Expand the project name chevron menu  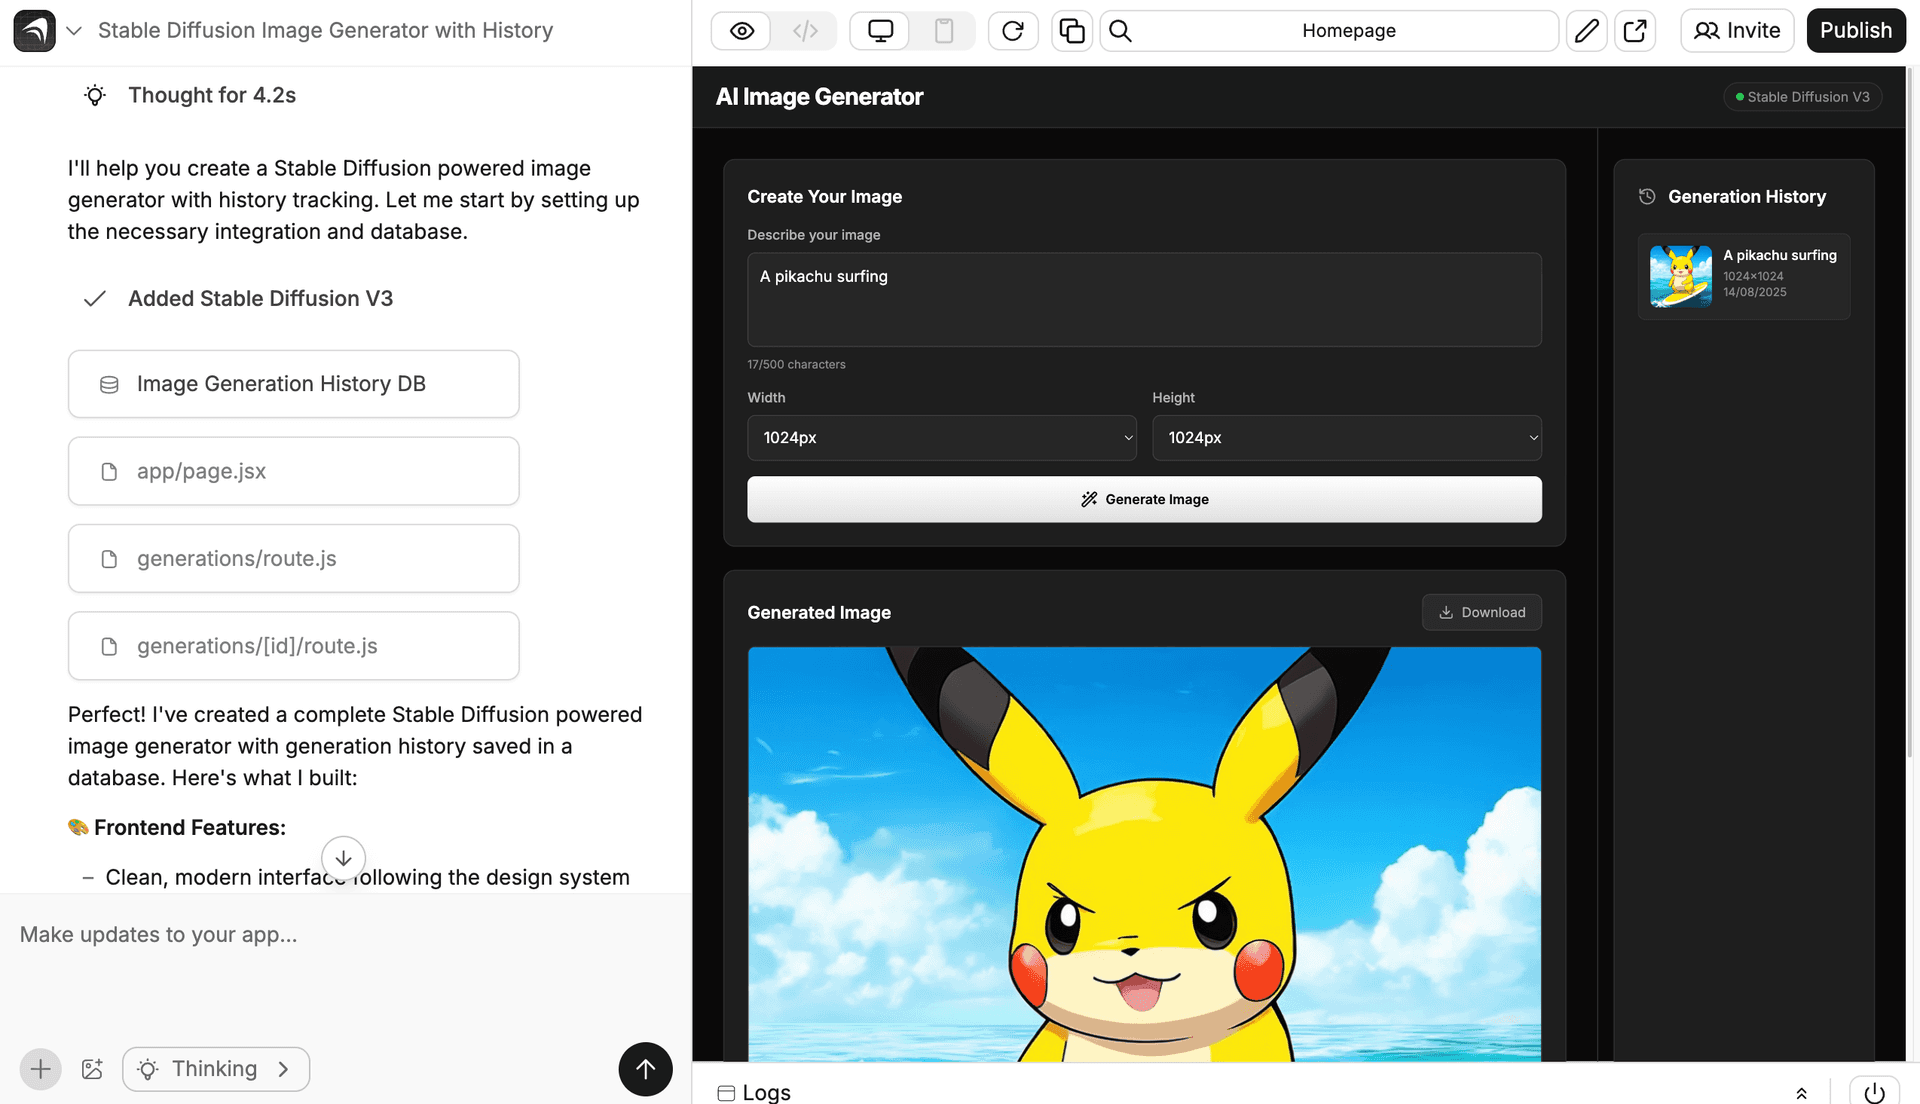tap(74, 31)
